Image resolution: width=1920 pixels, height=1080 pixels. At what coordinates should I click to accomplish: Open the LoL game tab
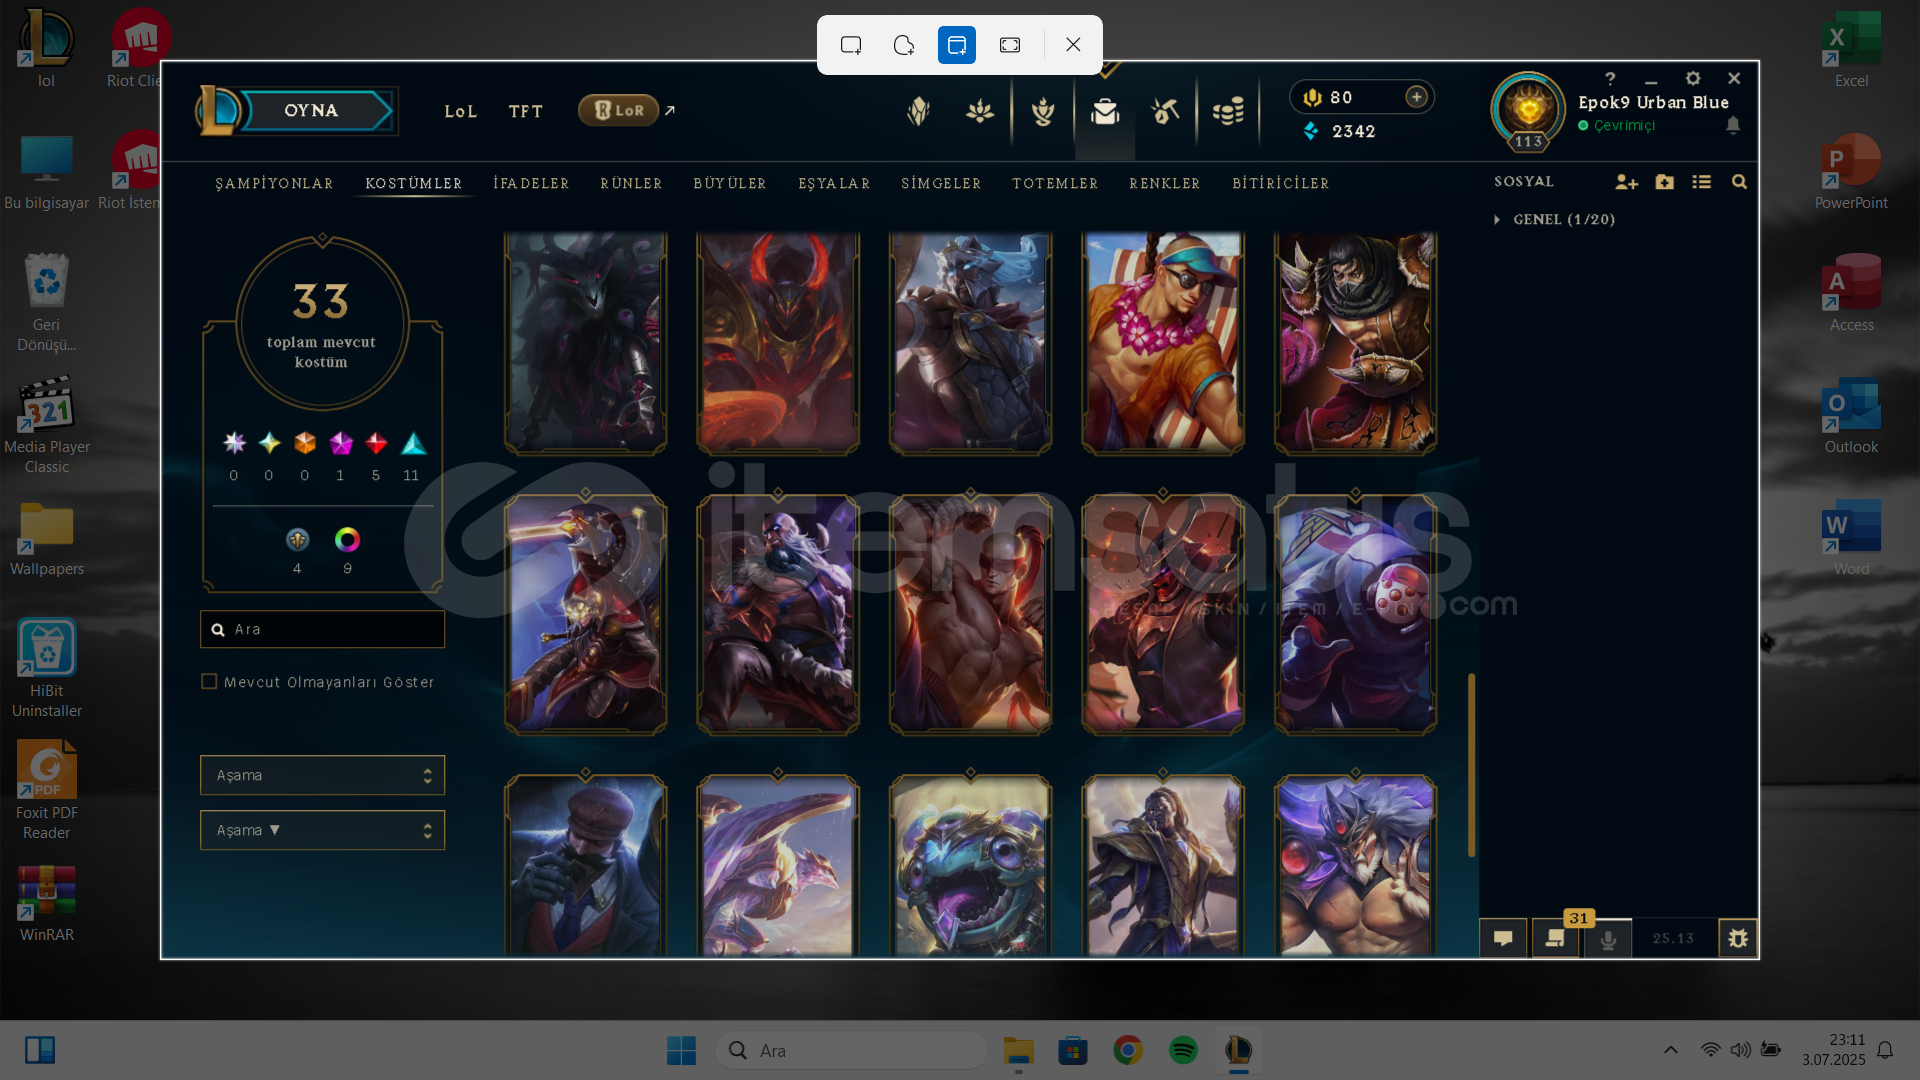coord(461,111)
